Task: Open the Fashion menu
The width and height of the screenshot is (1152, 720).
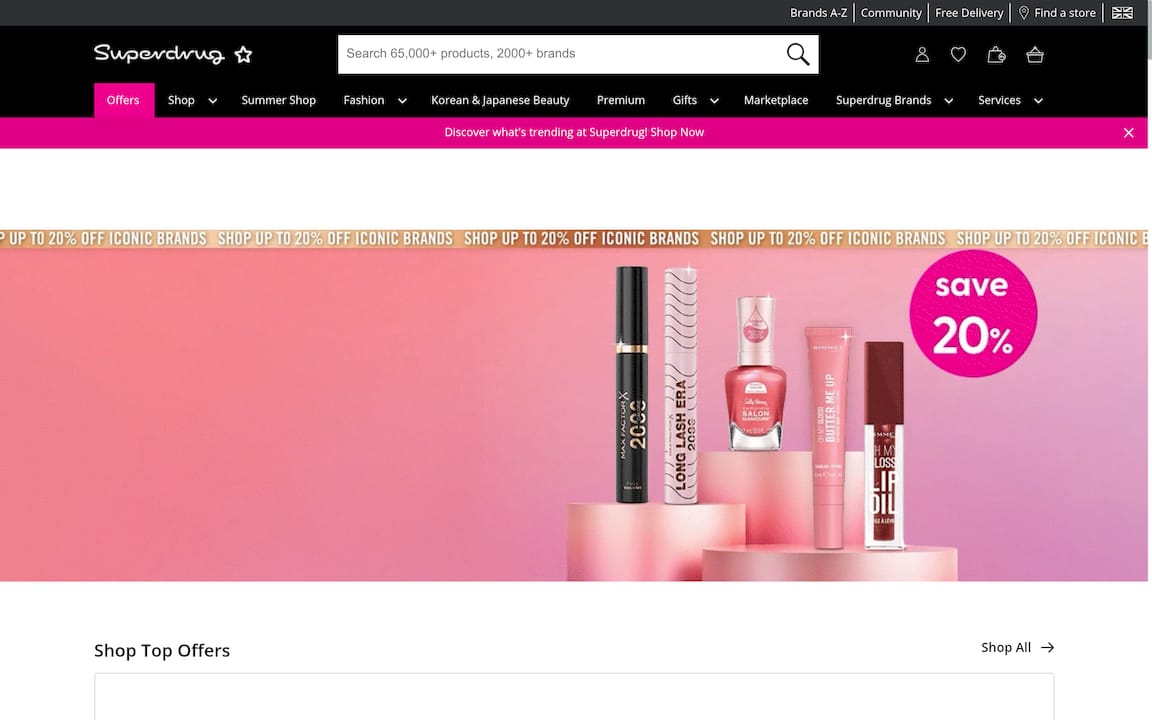Action: [364, 100]
